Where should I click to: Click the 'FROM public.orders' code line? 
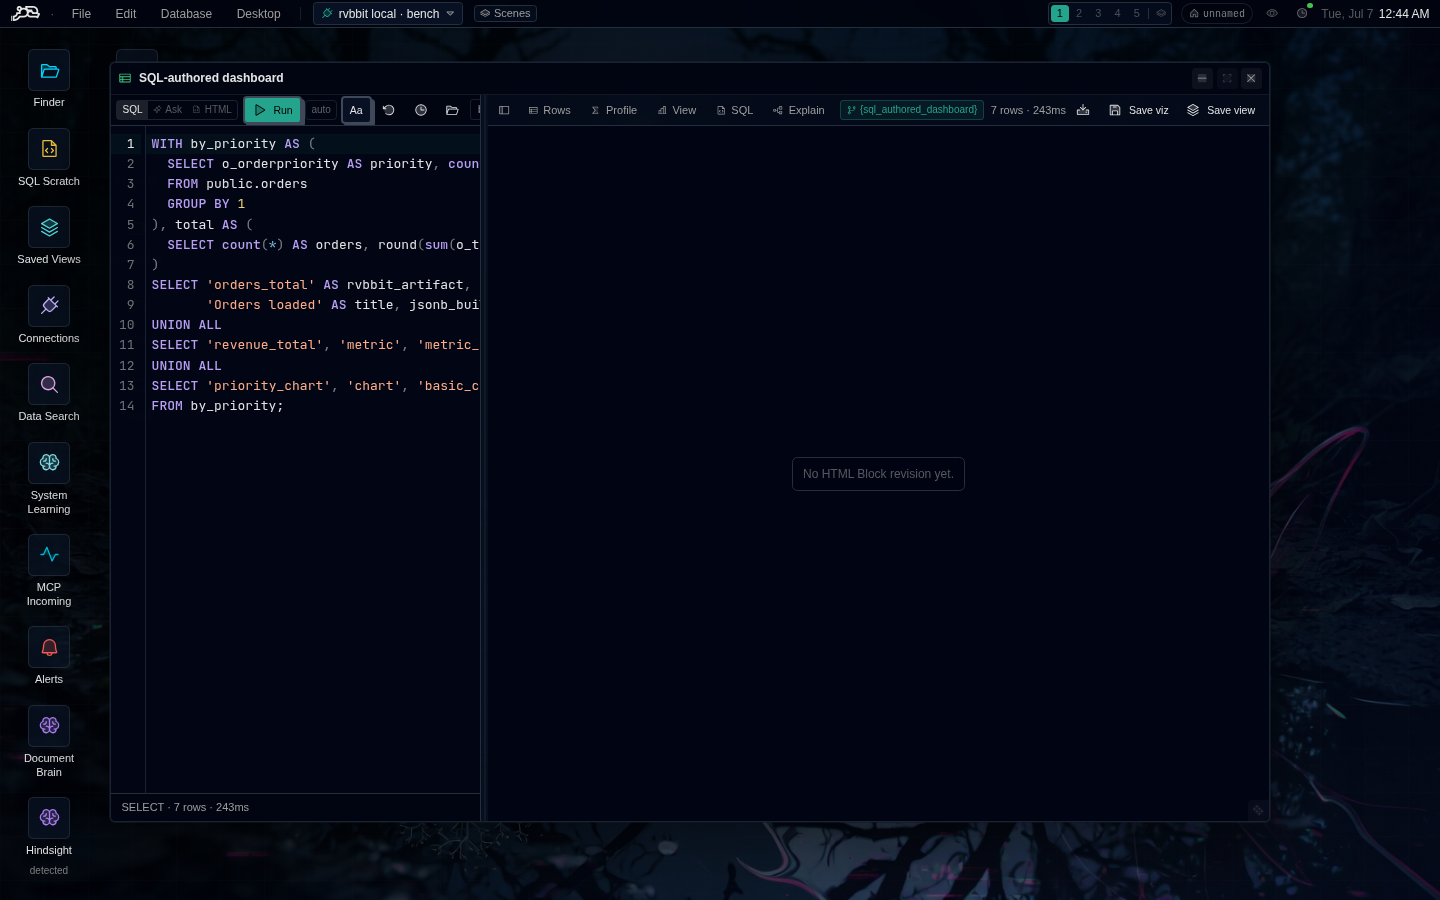pos(237,184)
